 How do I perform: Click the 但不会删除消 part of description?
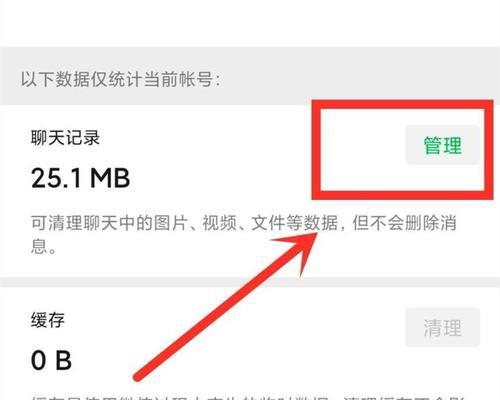click(x=404, y=223)
